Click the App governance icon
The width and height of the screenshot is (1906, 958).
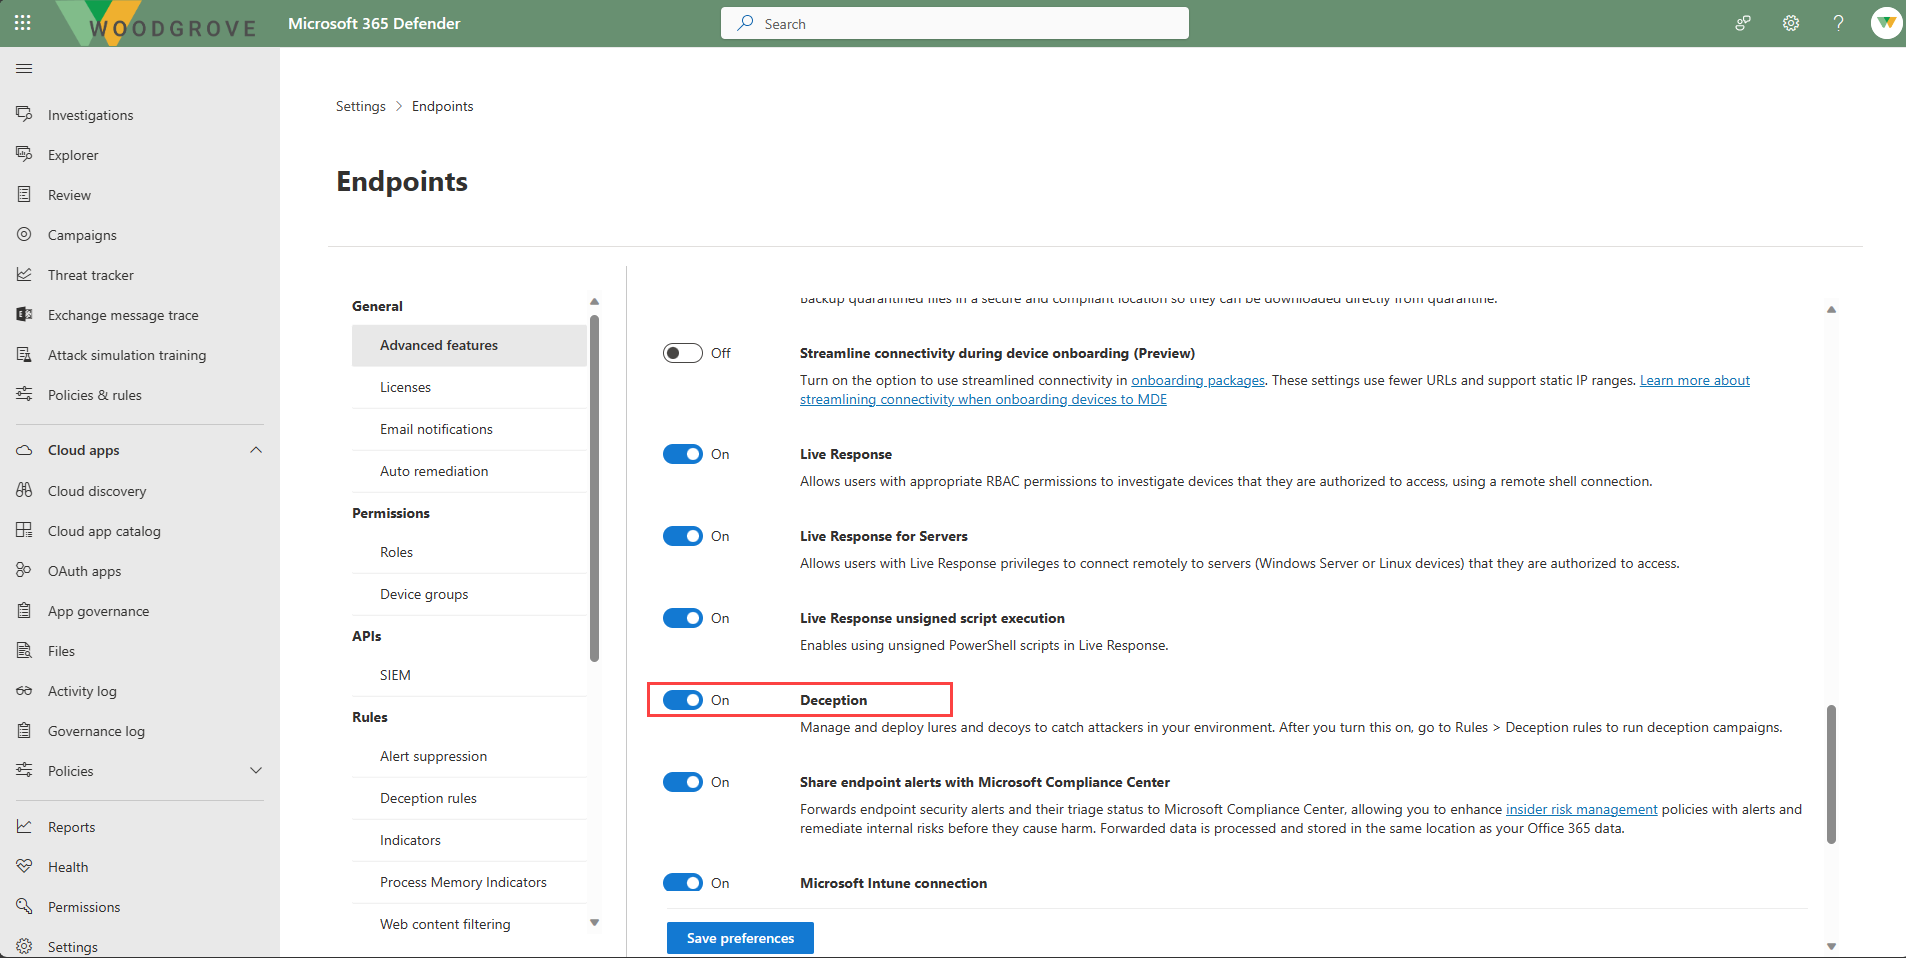(x=24, y=610)
